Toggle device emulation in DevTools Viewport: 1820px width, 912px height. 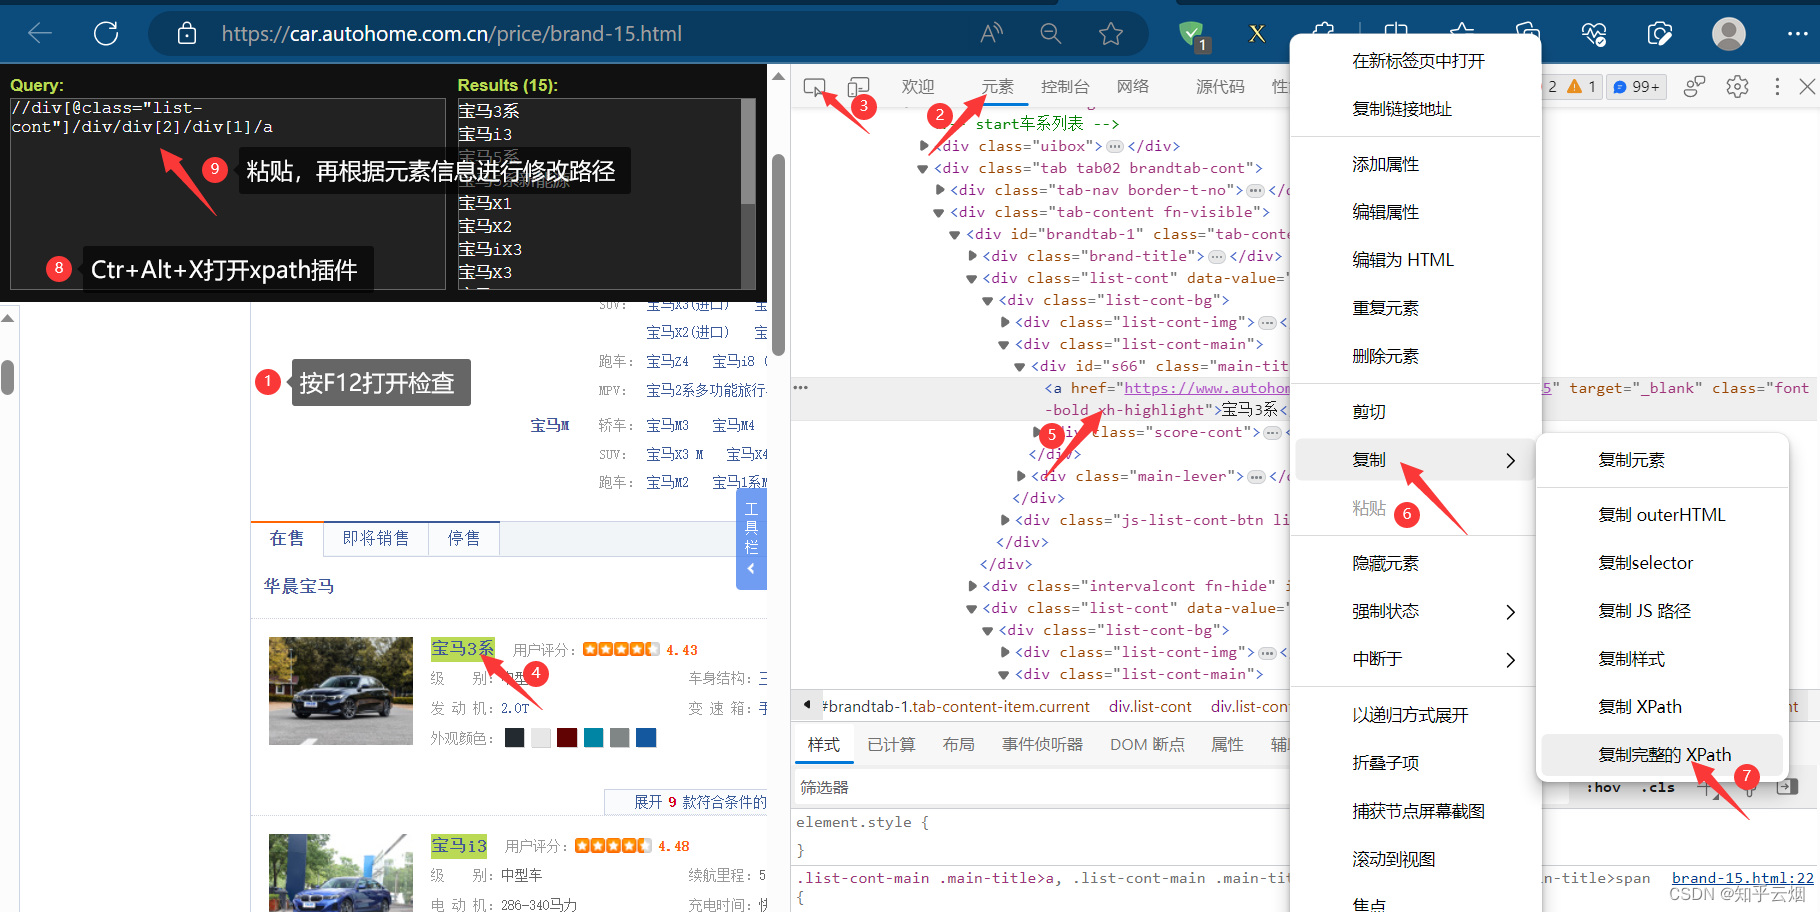click(859, 87)
